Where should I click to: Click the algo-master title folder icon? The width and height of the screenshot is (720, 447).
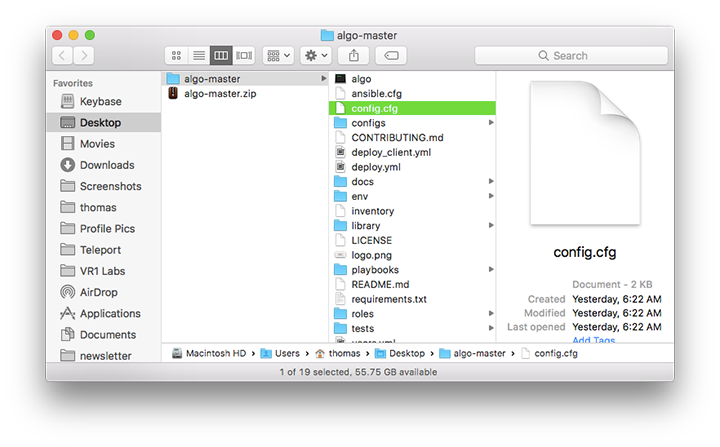(327, 35)
